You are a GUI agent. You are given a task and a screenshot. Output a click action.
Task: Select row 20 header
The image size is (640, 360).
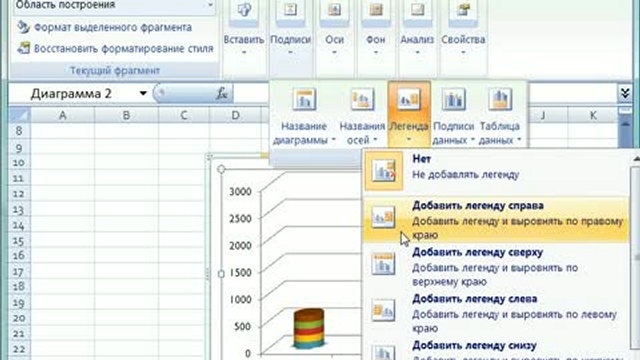(19, 318)
